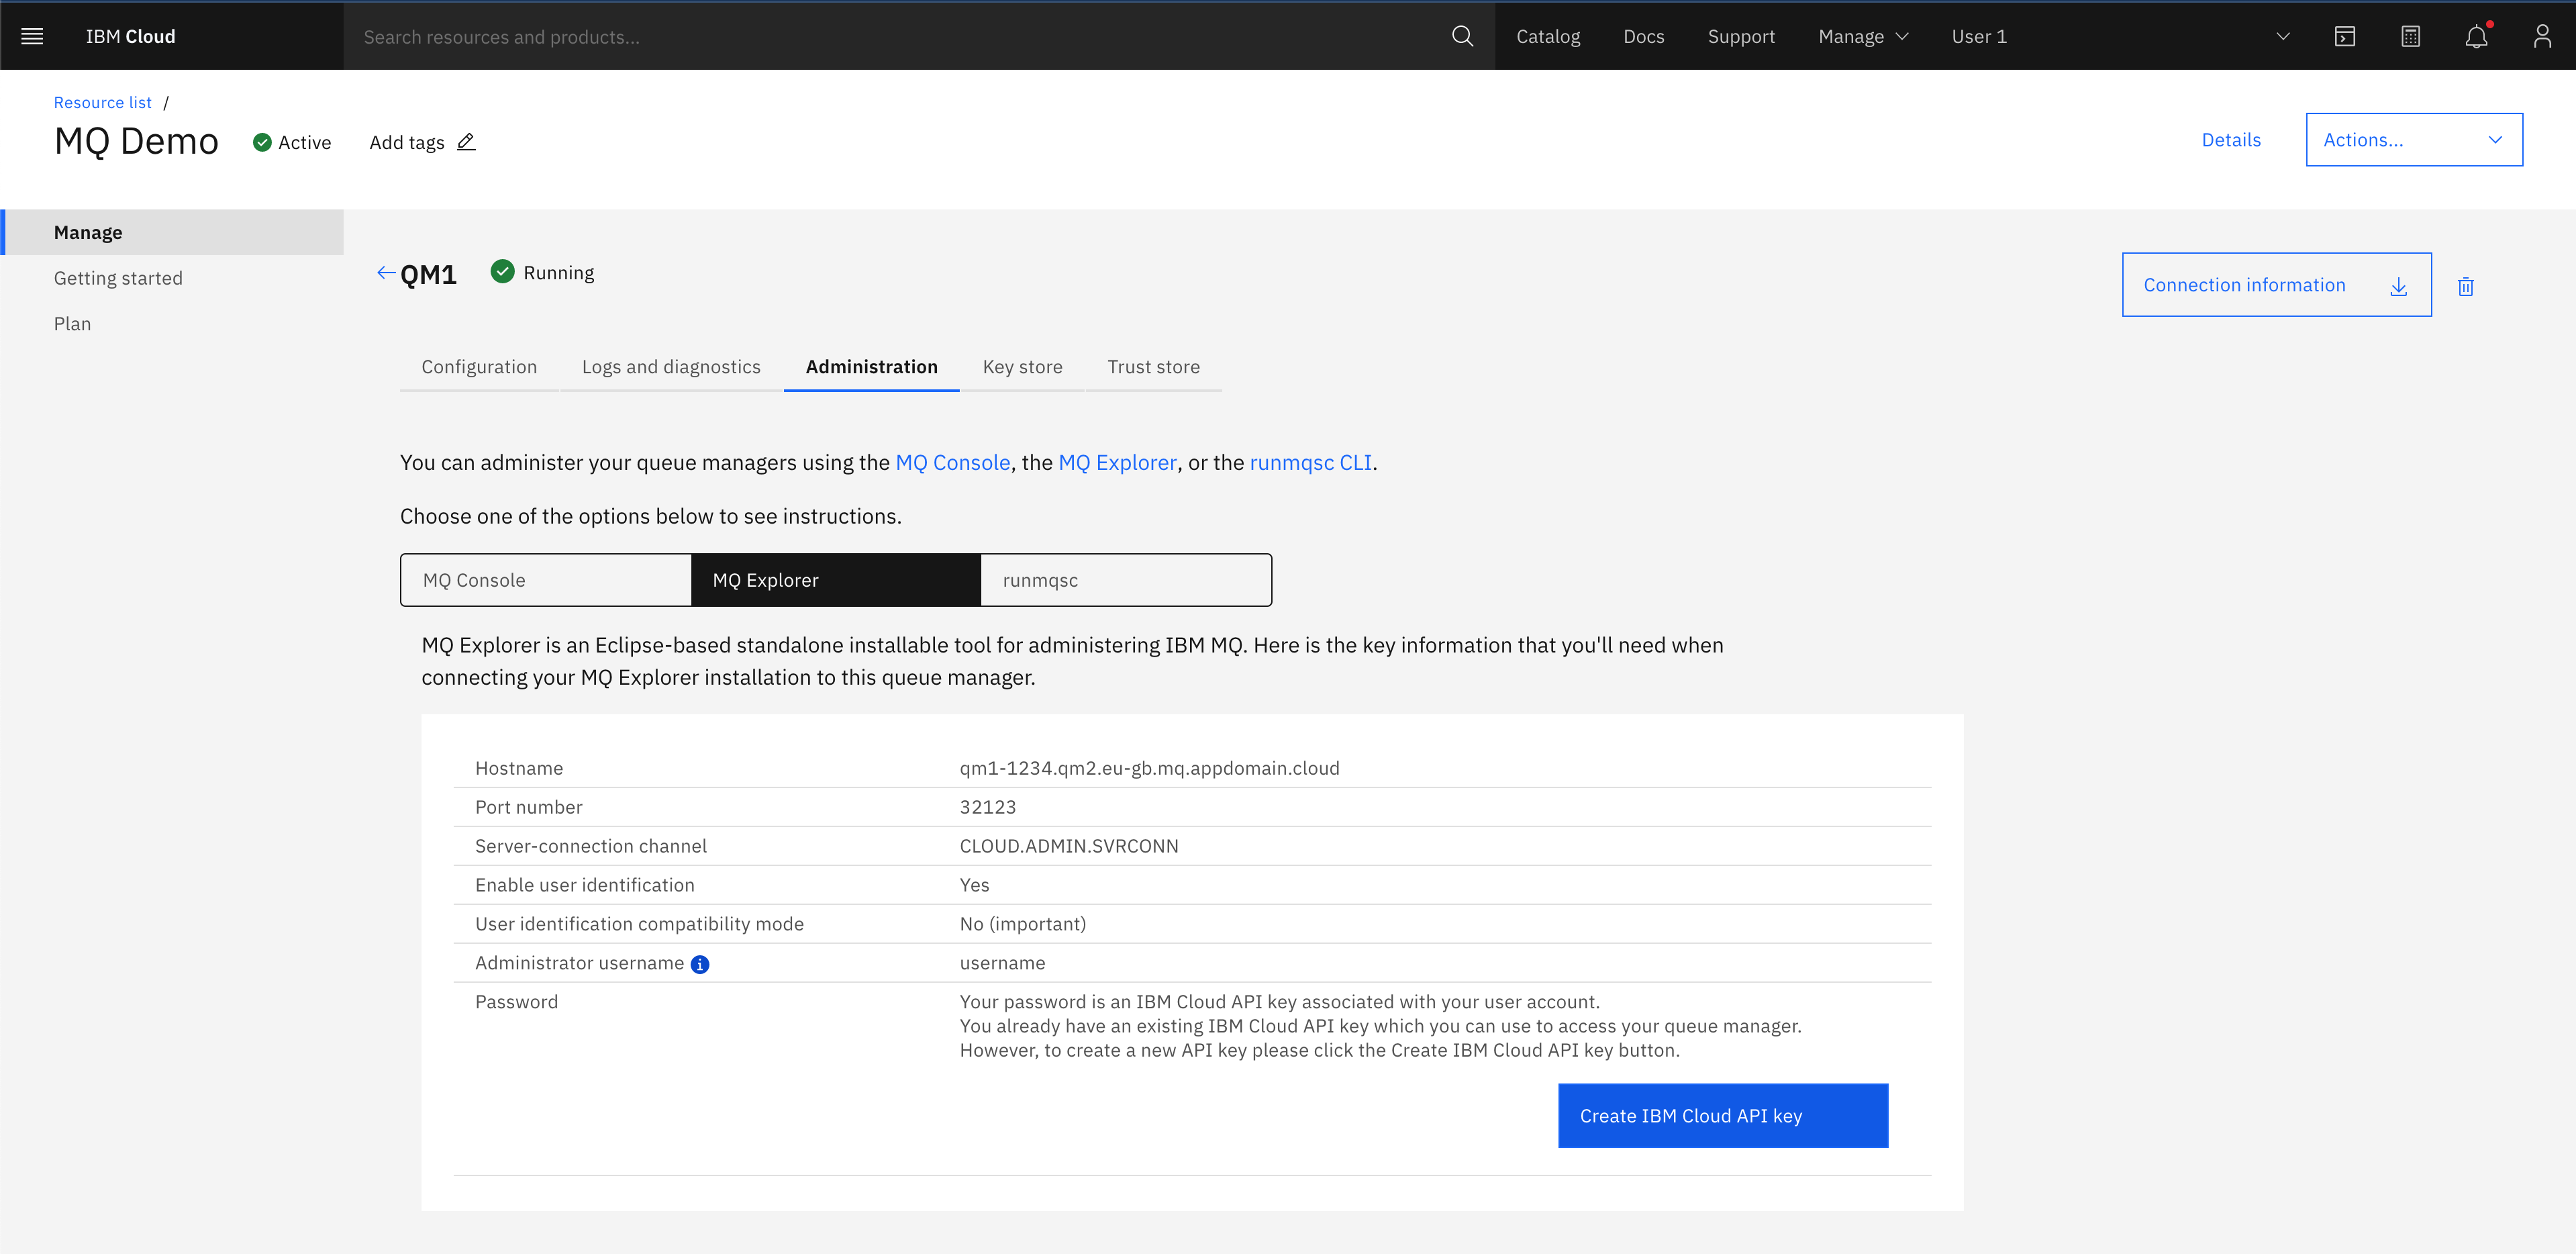Open the runmqsc CLI hyperlink
The image size is (2576, 1254).
point(1310,462)
